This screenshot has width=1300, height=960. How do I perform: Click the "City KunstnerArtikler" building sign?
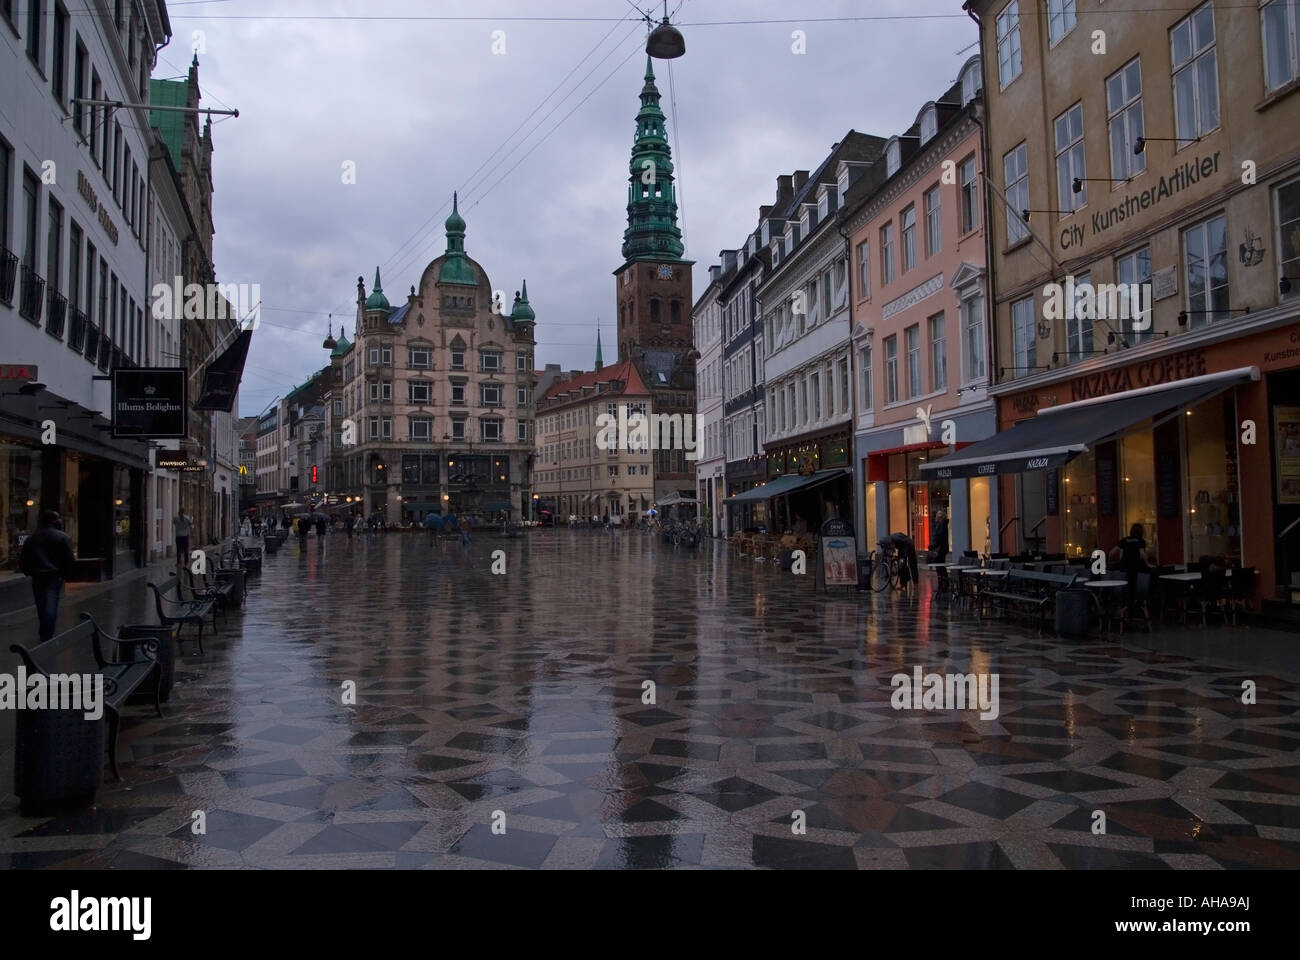(1140, 201)
